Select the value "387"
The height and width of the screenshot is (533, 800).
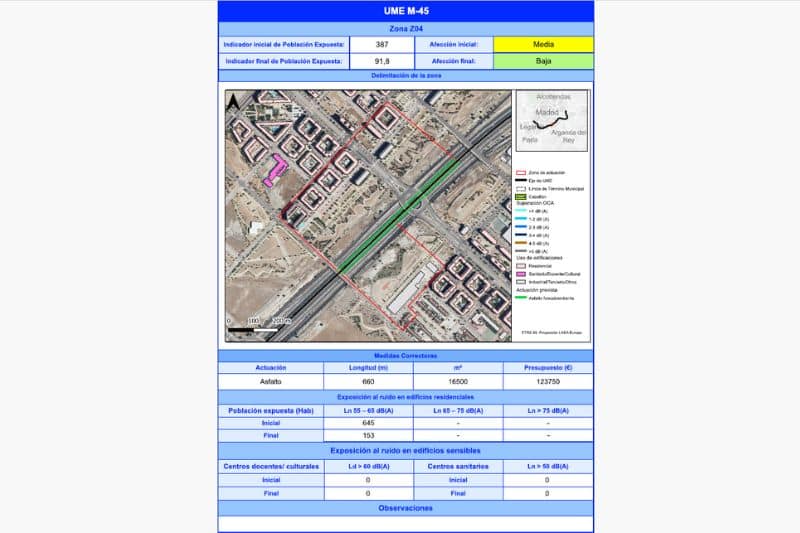pyautogui.click(x=382, y=44)
